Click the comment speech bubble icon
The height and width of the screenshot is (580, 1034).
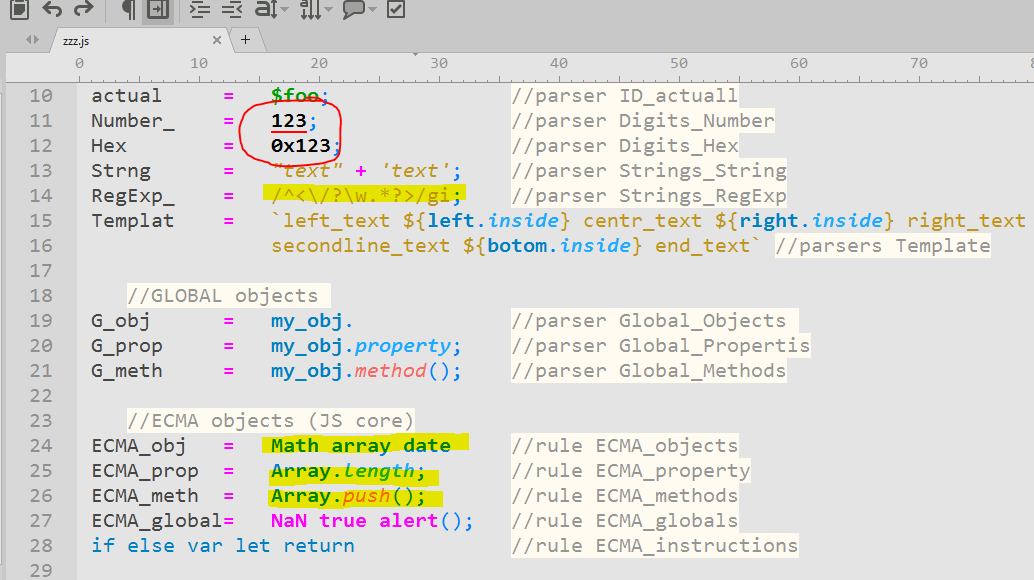coord(354,10)
